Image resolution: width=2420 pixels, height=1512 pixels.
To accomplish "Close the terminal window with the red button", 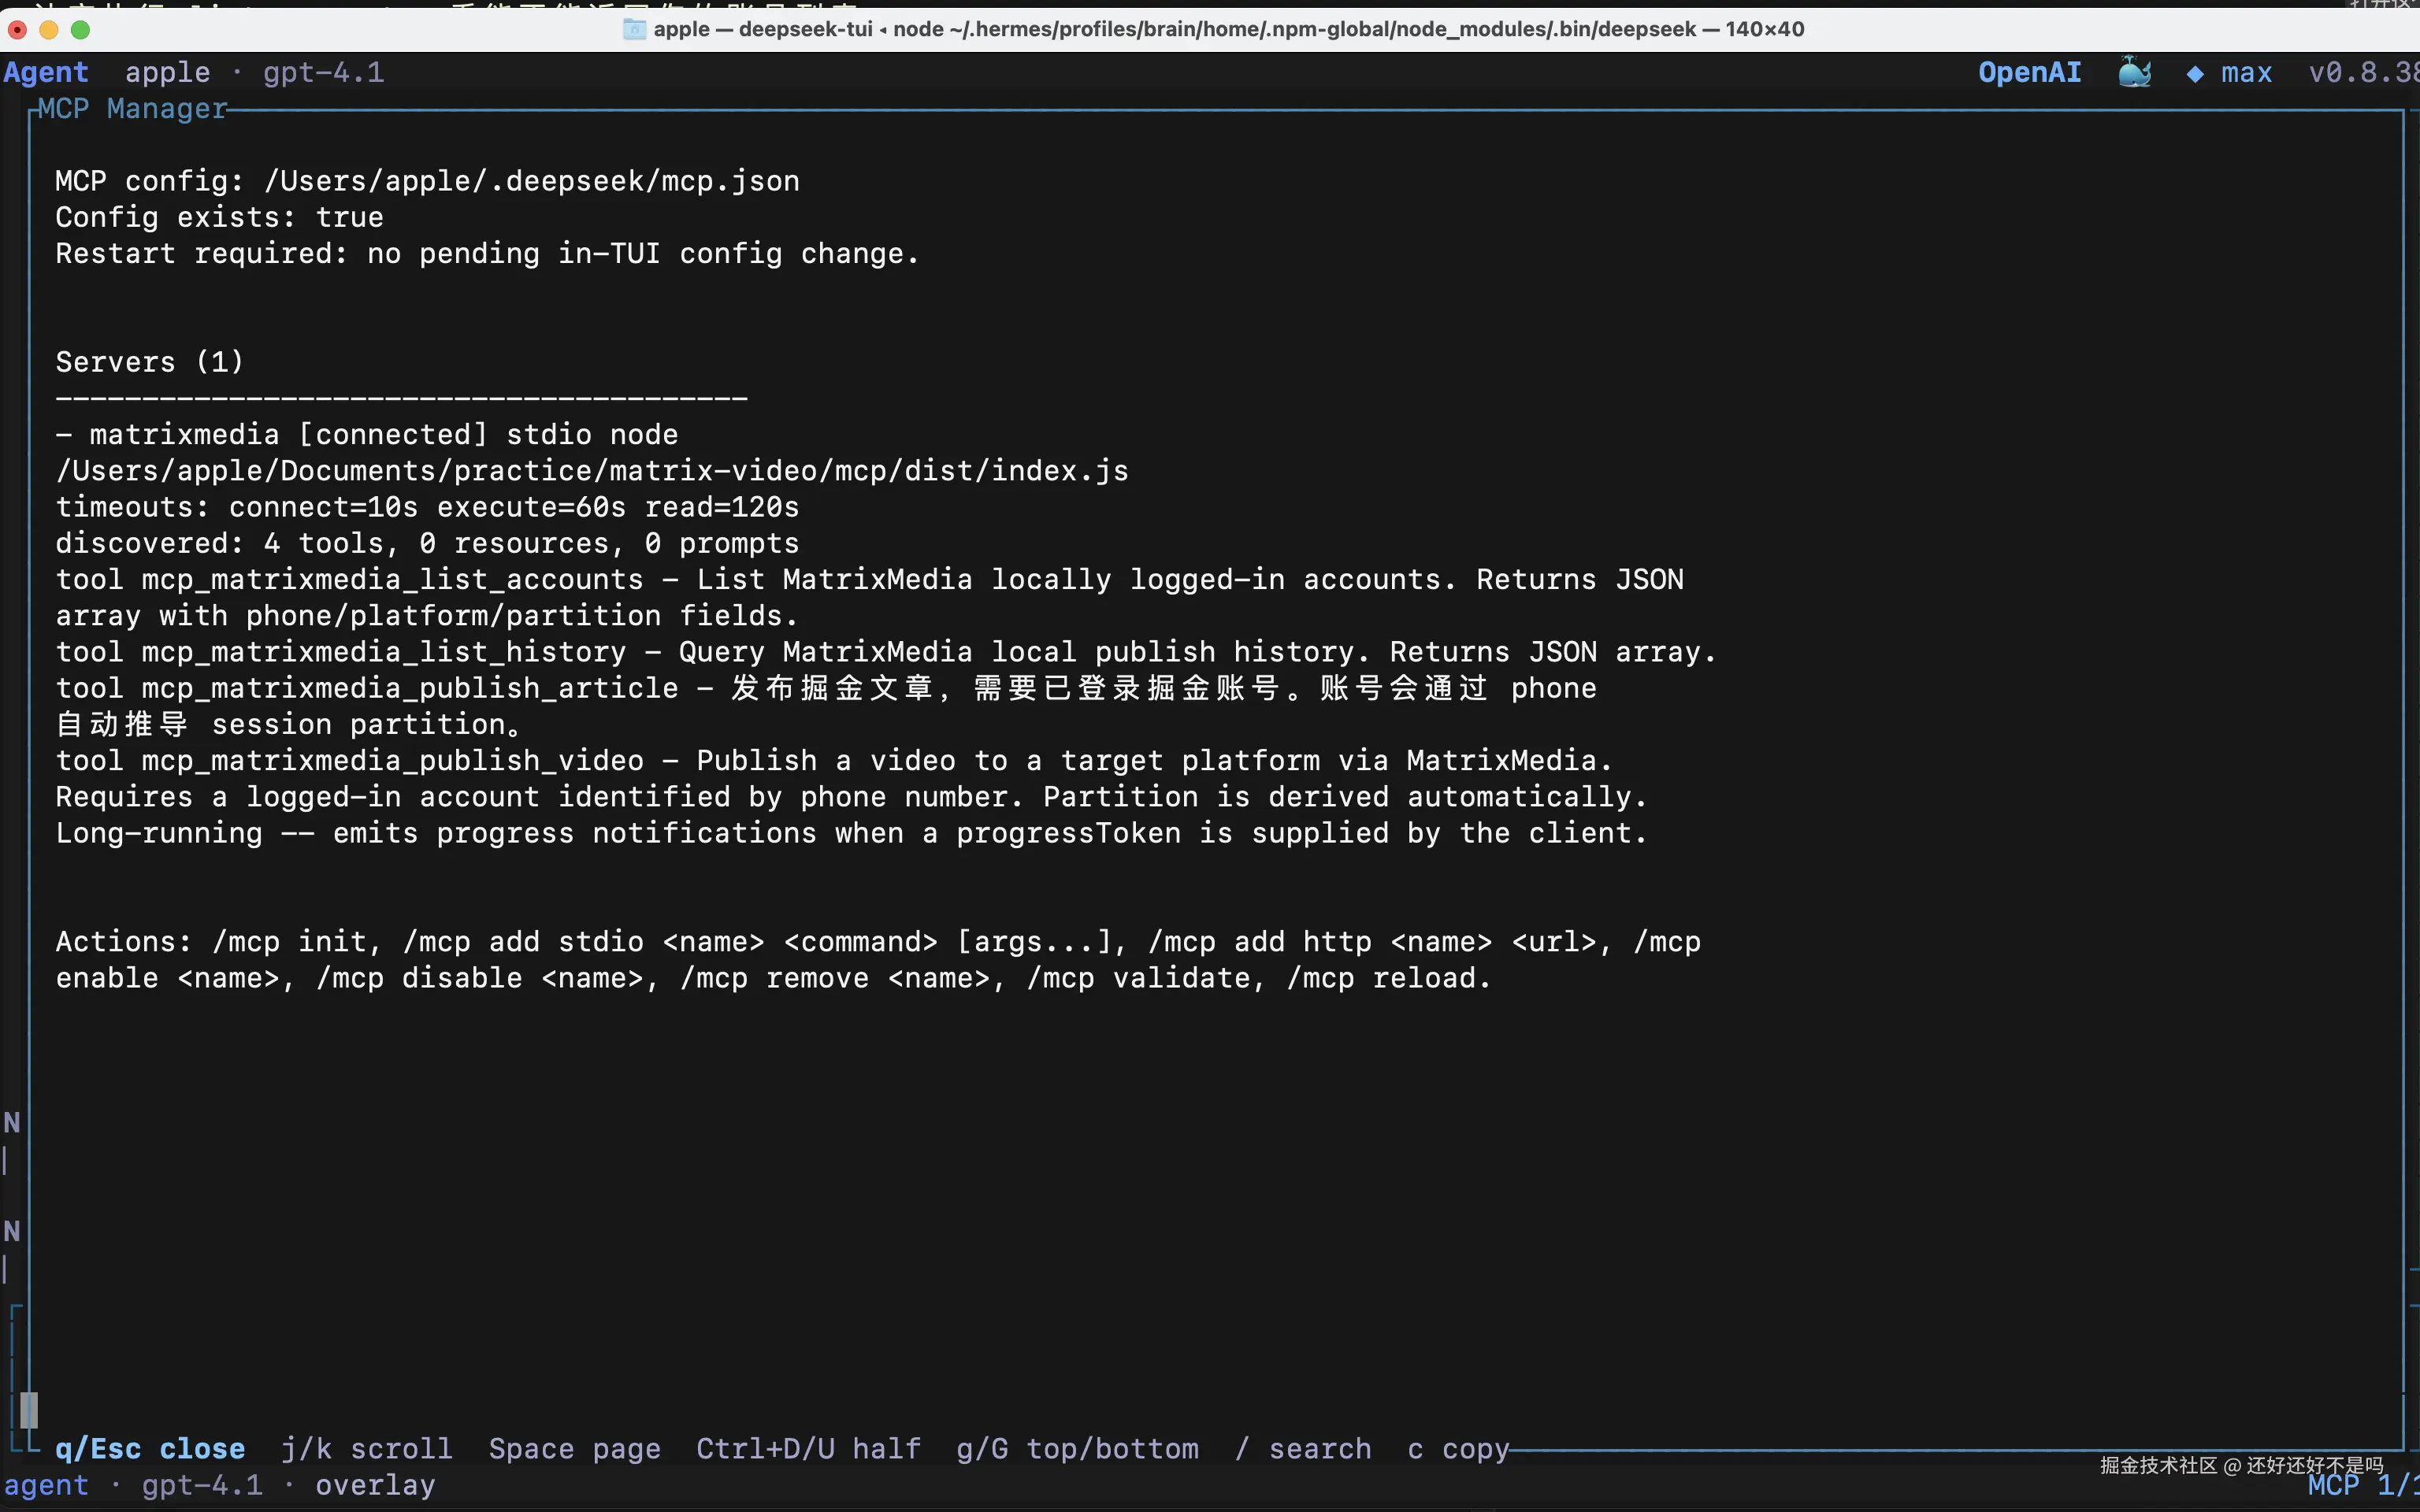I will (17, 30).
